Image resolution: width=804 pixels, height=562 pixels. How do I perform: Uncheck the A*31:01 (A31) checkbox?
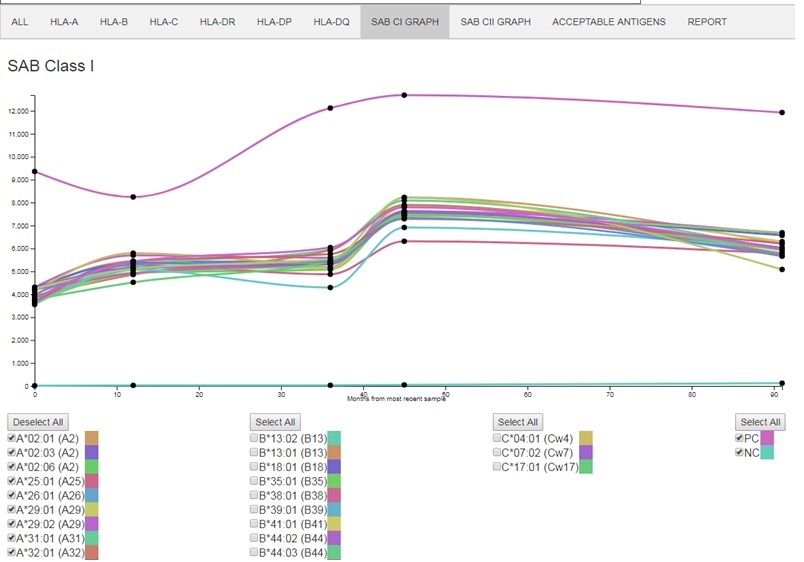12,538
